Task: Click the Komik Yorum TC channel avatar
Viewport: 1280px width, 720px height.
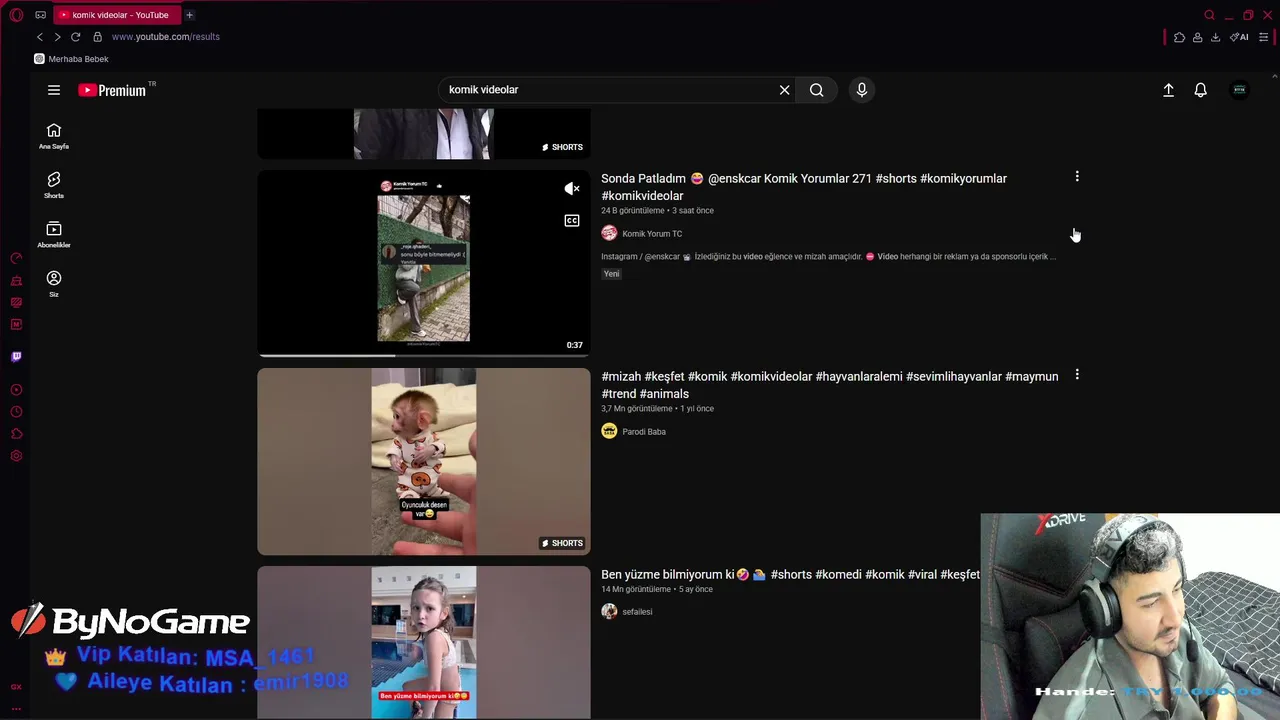Action: tap(609, 233)
